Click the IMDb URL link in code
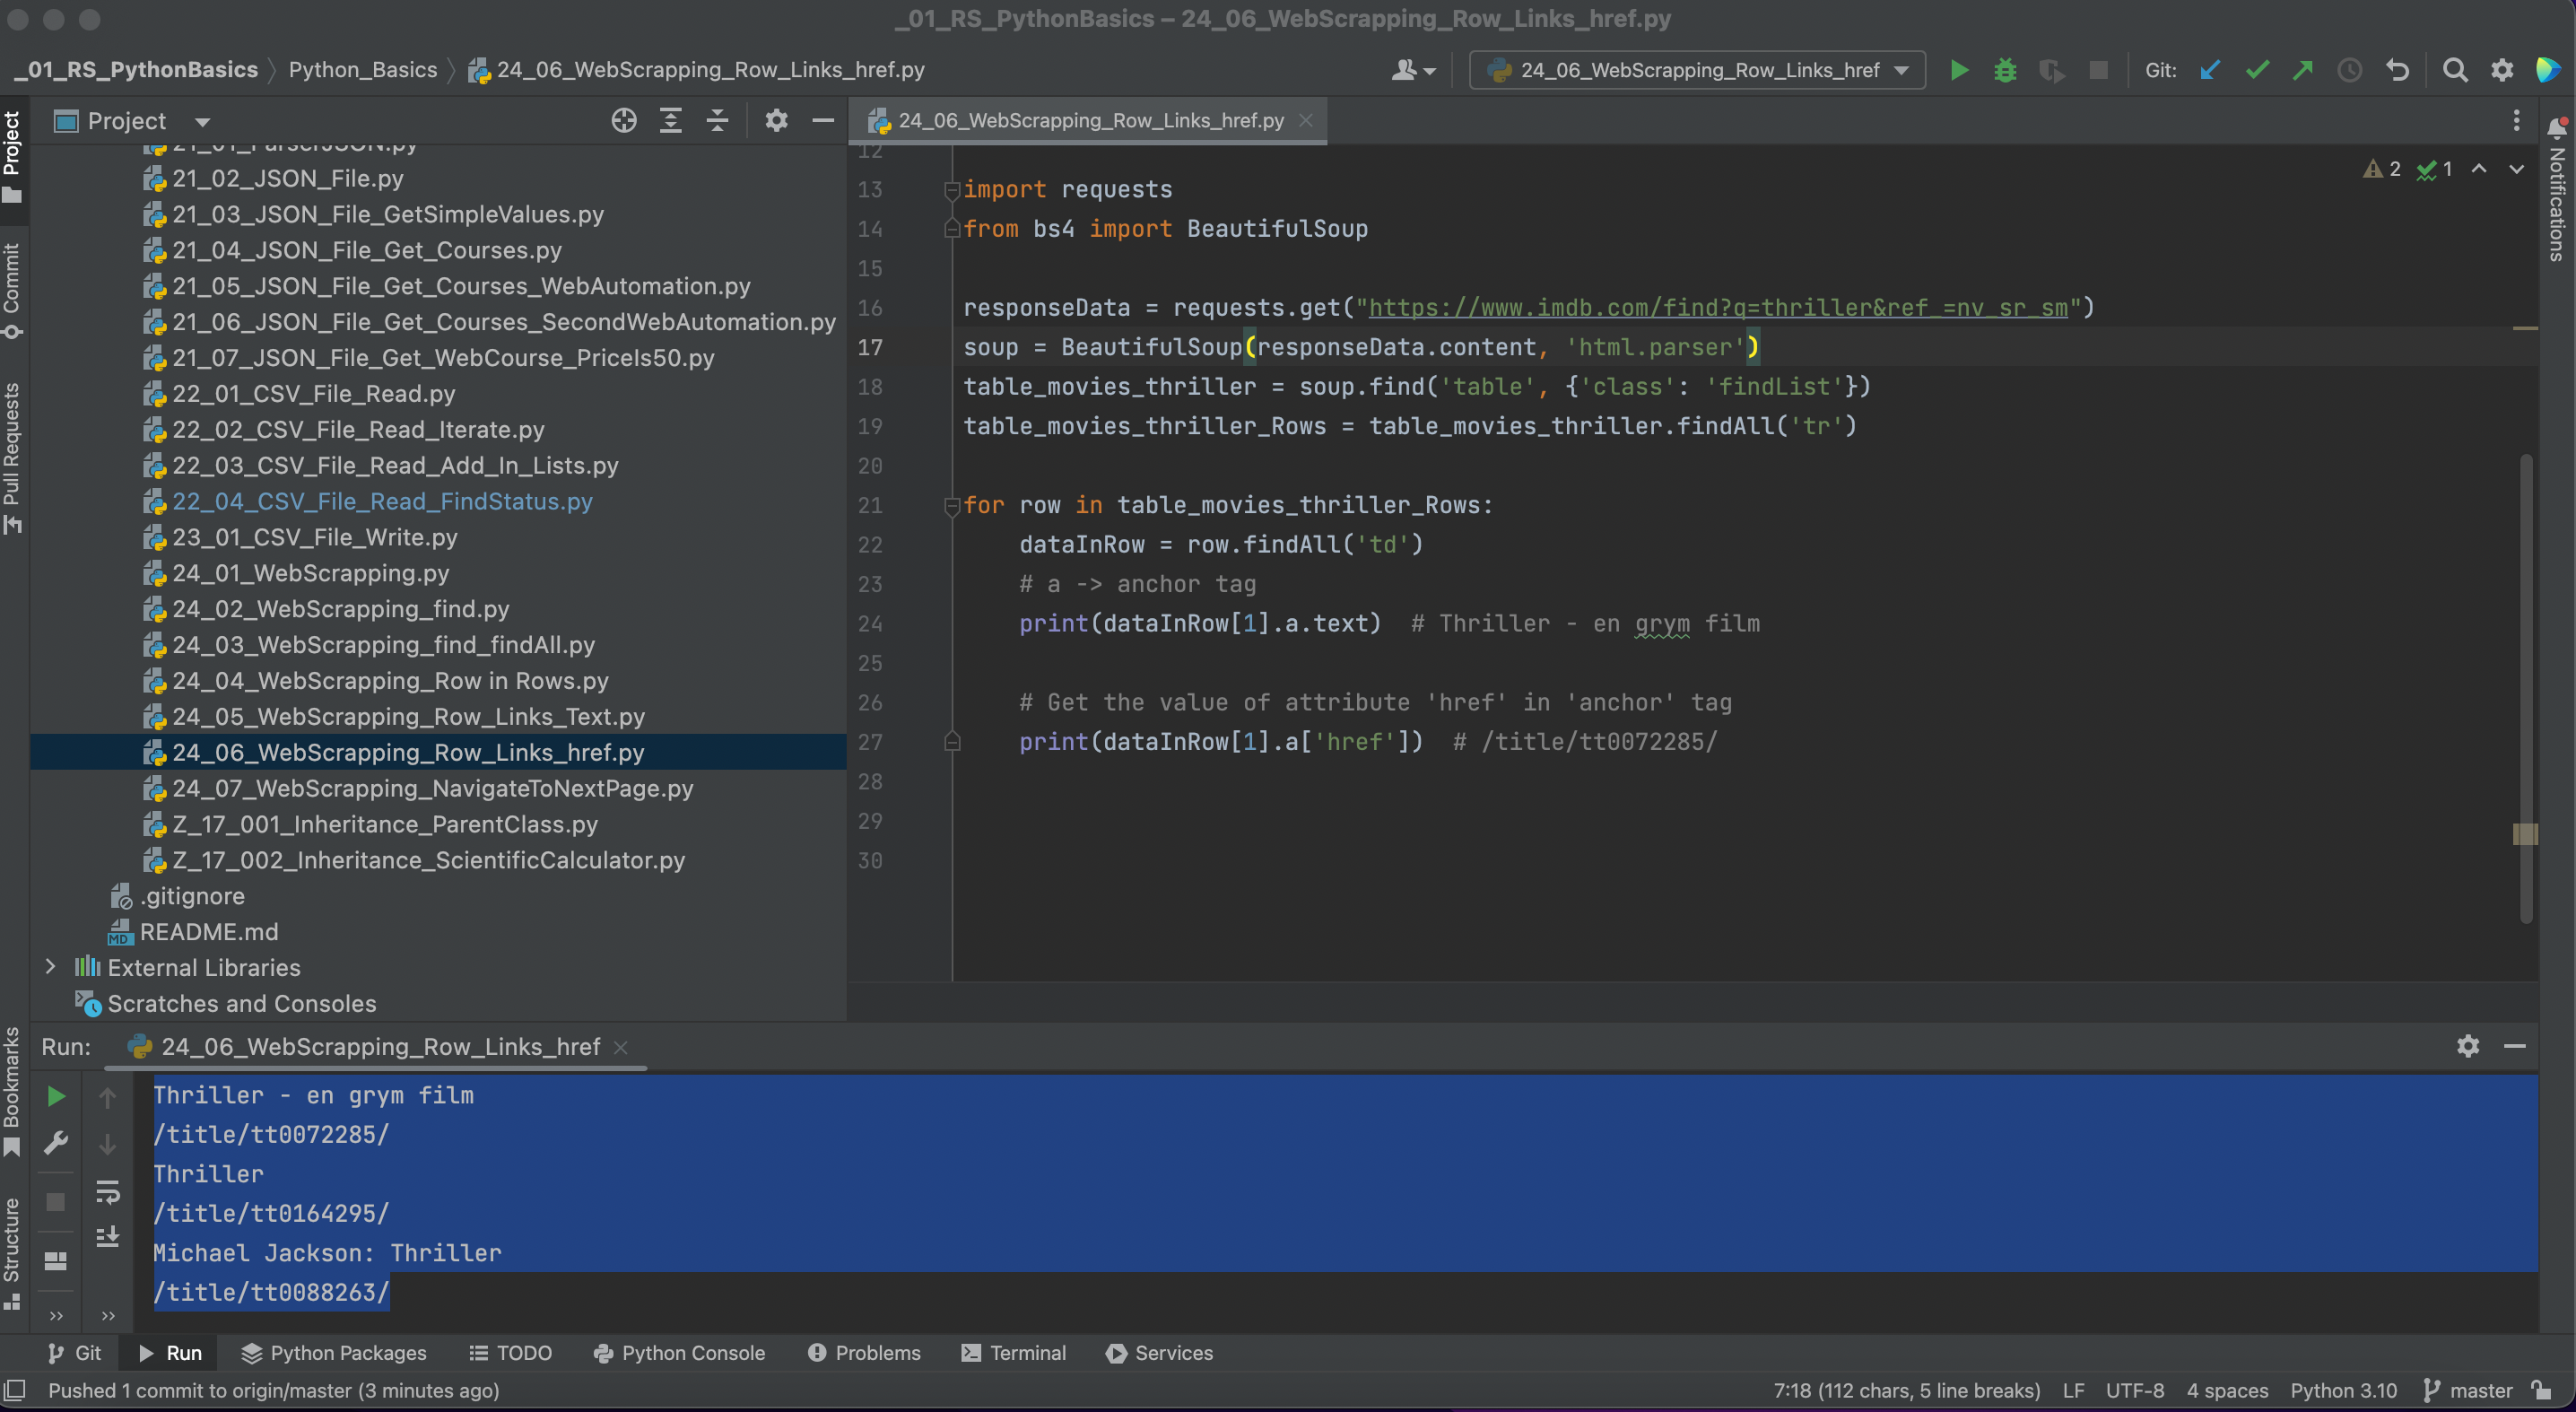 point(1718,307)
